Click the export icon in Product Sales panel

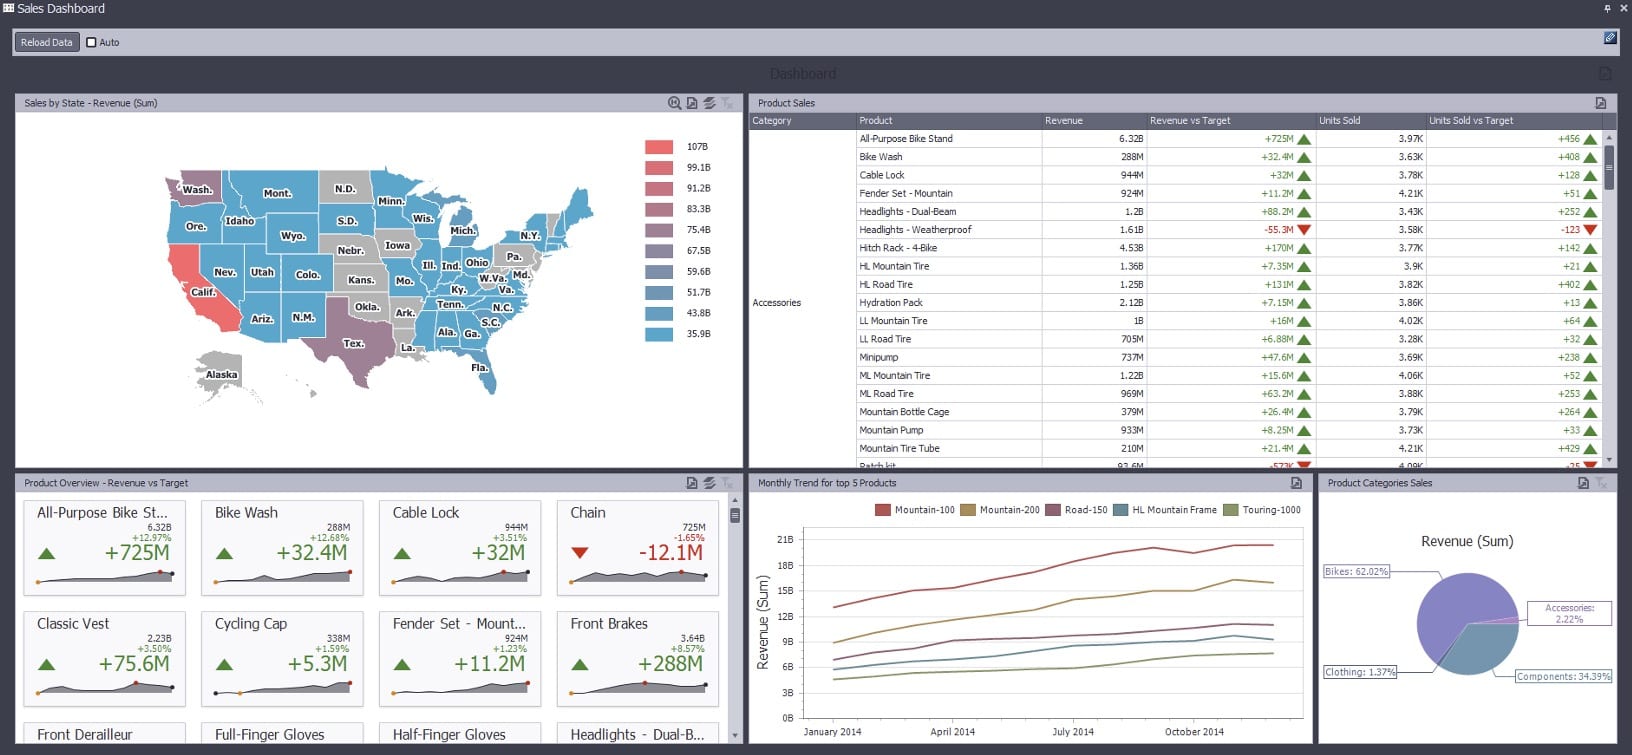click(x=1600, y=103)
